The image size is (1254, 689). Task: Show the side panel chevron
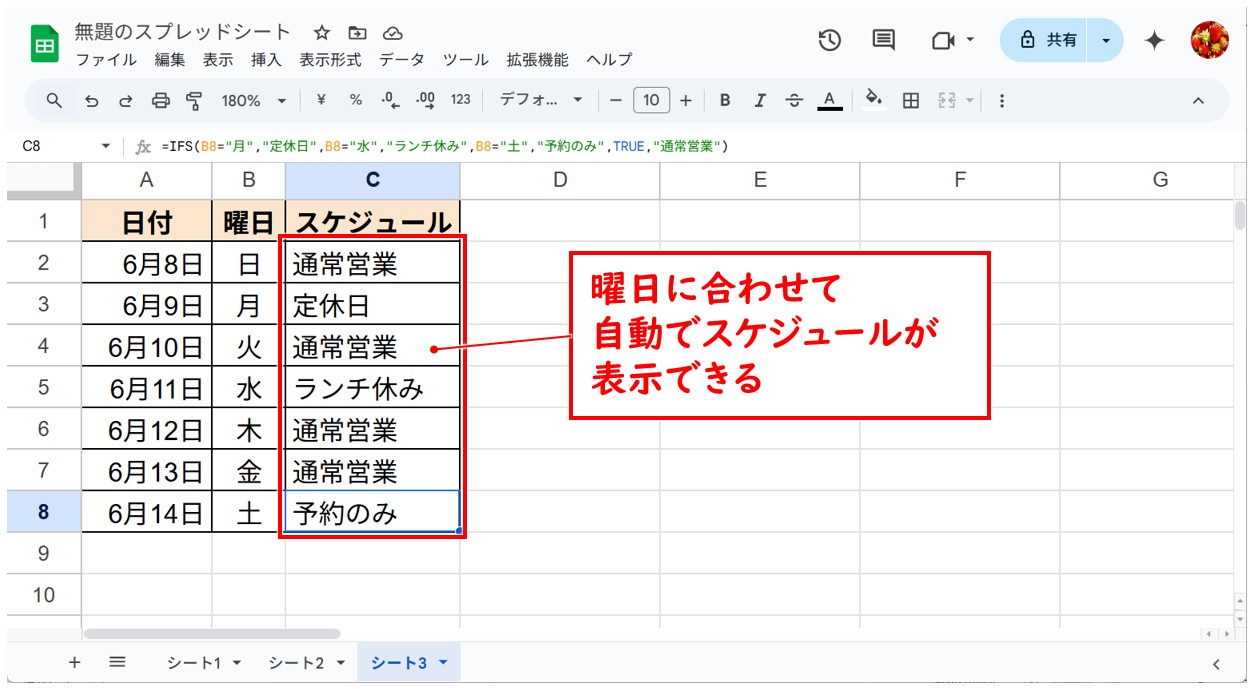[x=1217, y=663]
